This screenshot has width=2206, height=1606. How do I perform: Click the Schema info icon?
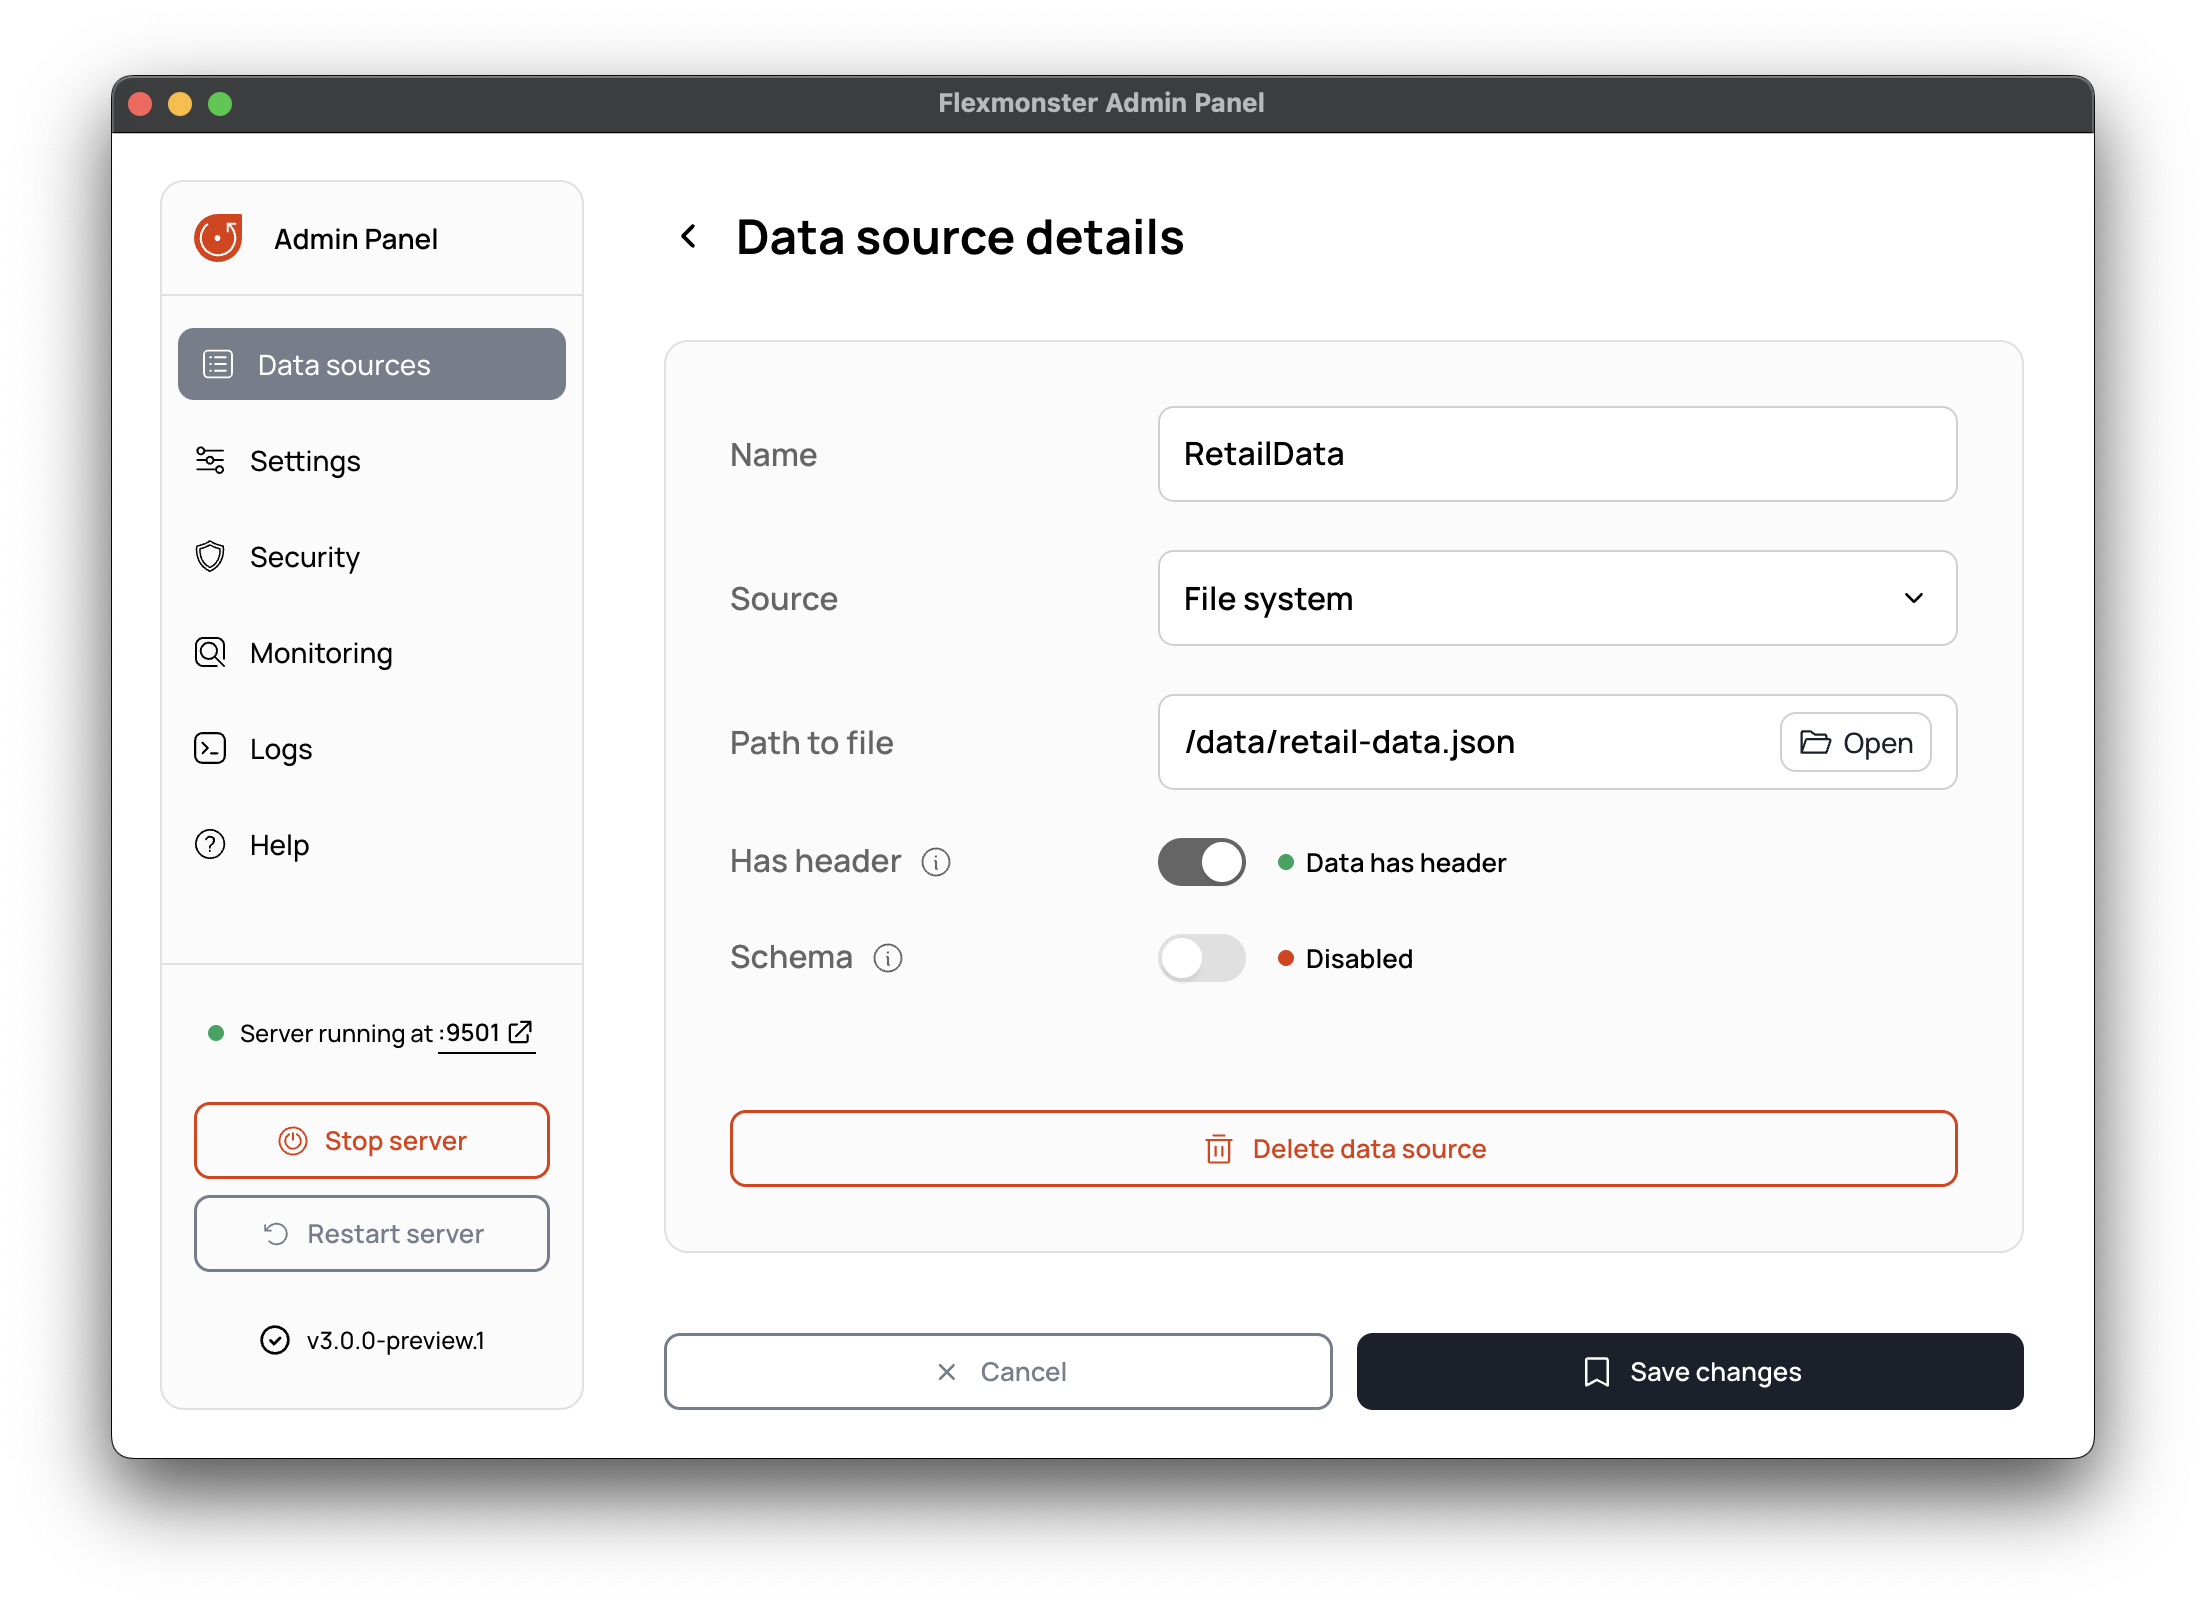887,958
